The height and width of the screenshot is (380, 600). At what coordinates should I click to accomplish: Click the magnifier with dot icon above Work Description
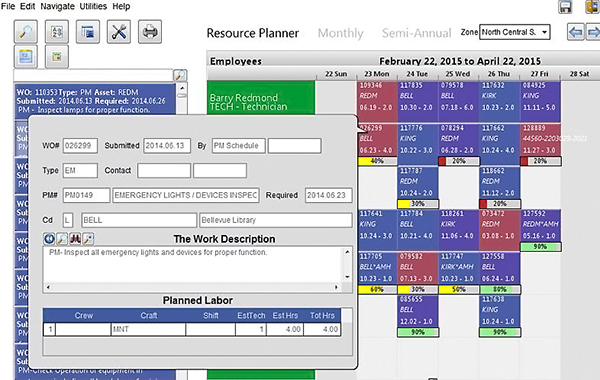coord(88,239)
